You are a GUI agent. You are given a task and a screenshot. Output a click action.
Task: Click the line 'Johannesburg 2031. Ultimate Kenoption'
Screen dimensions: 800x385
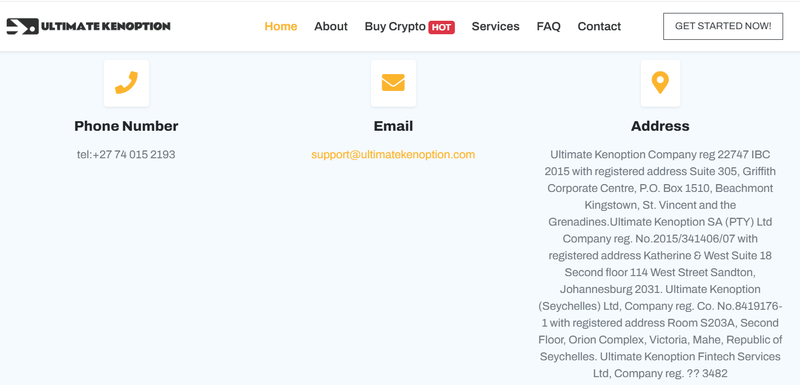tap(660, 289)
